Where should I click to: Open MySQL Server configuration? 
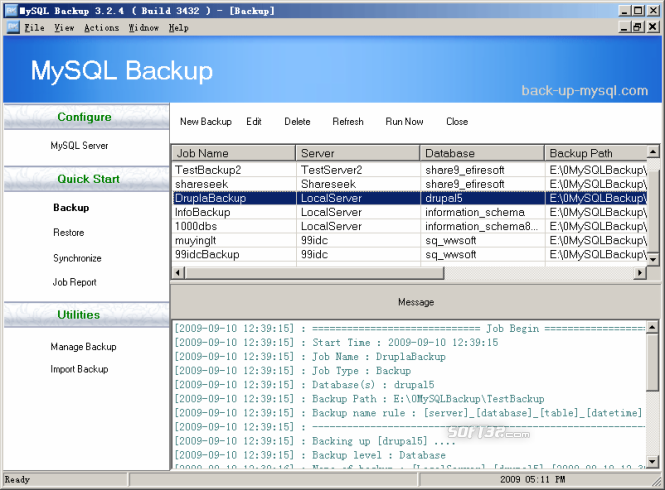[79, 146]
